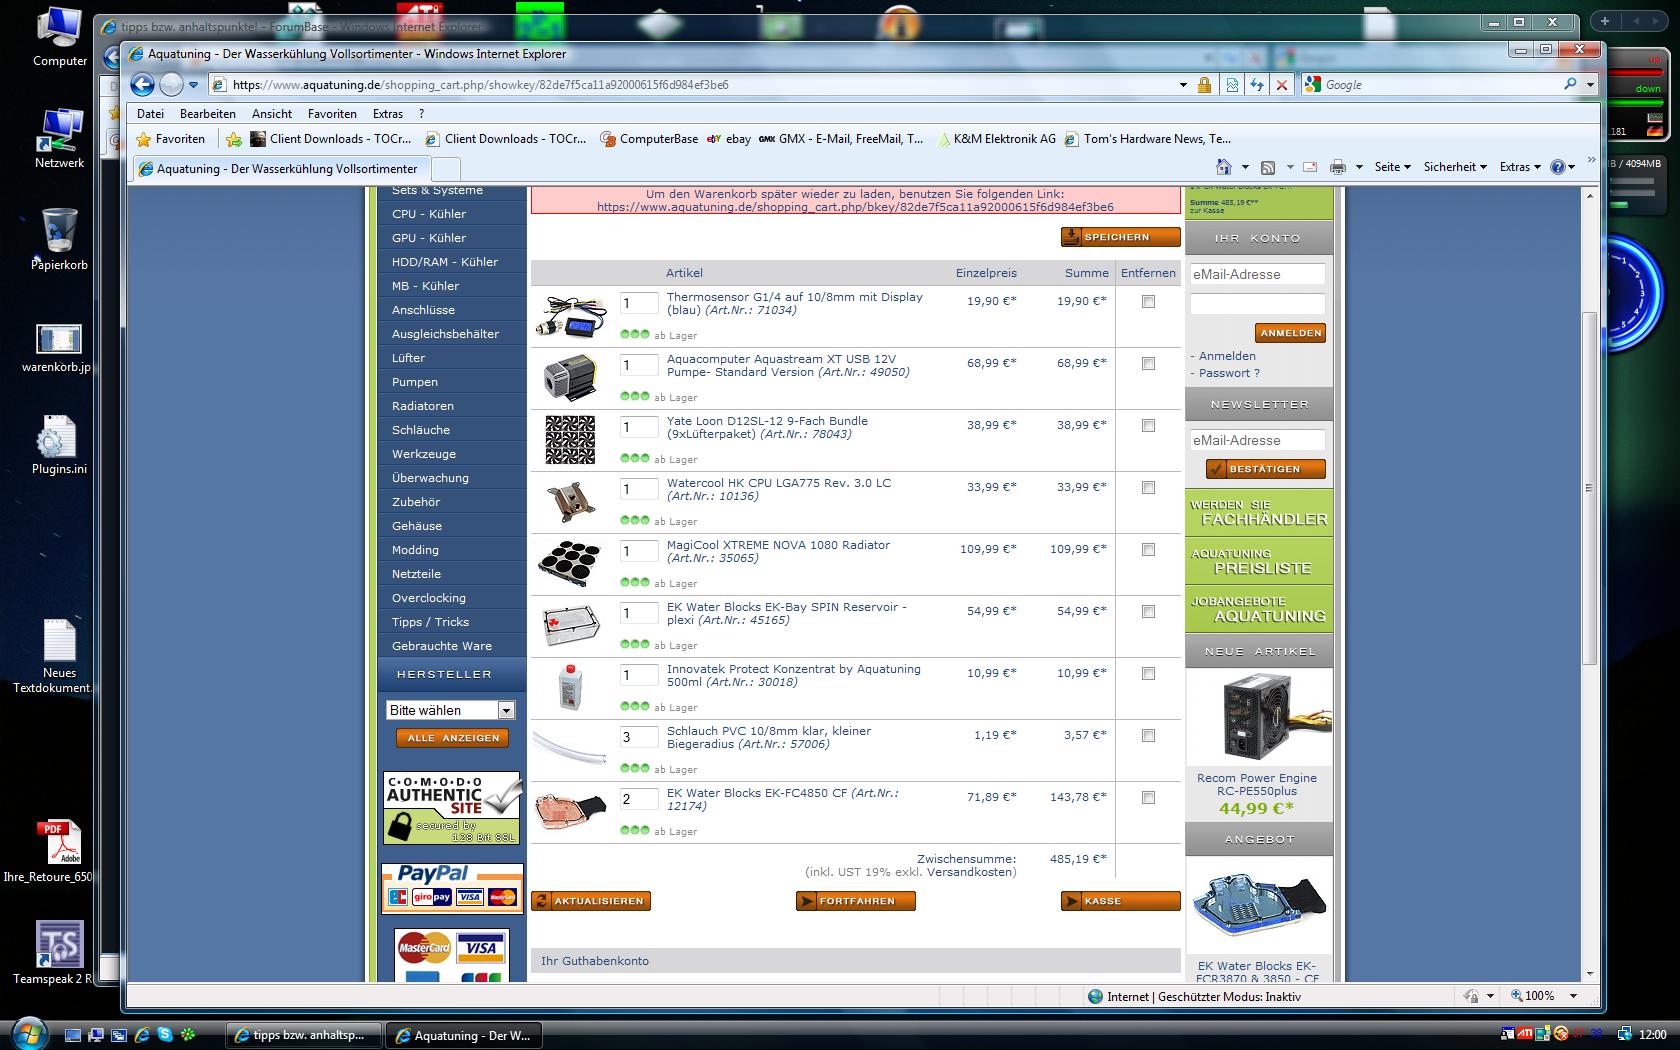Click the SPEICHERN button
This screenshot has height=1050, width=1680.
pos(1120,237)
